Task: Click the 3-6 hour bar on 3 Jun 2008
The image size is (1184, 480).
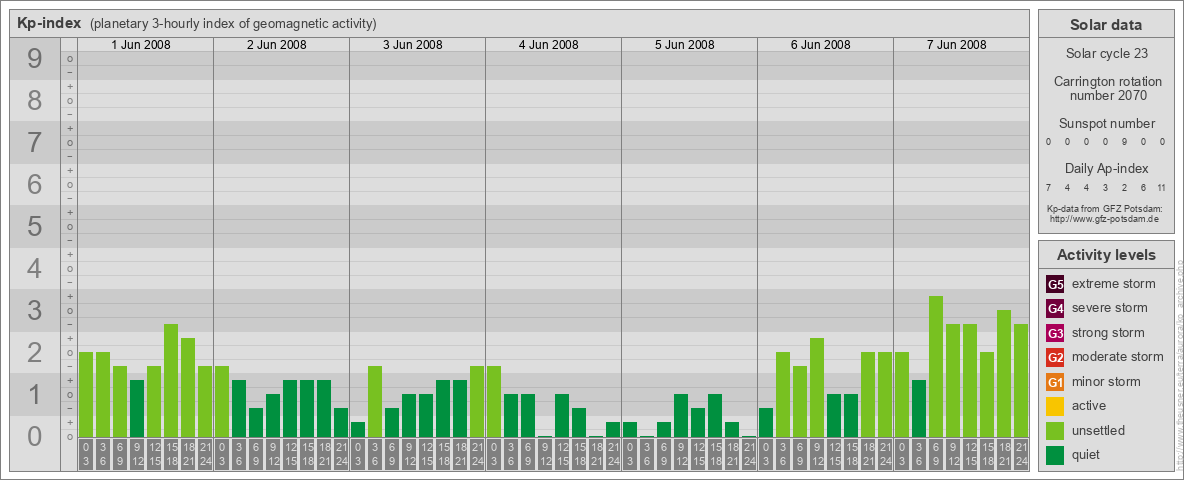Action: point(375,402)
